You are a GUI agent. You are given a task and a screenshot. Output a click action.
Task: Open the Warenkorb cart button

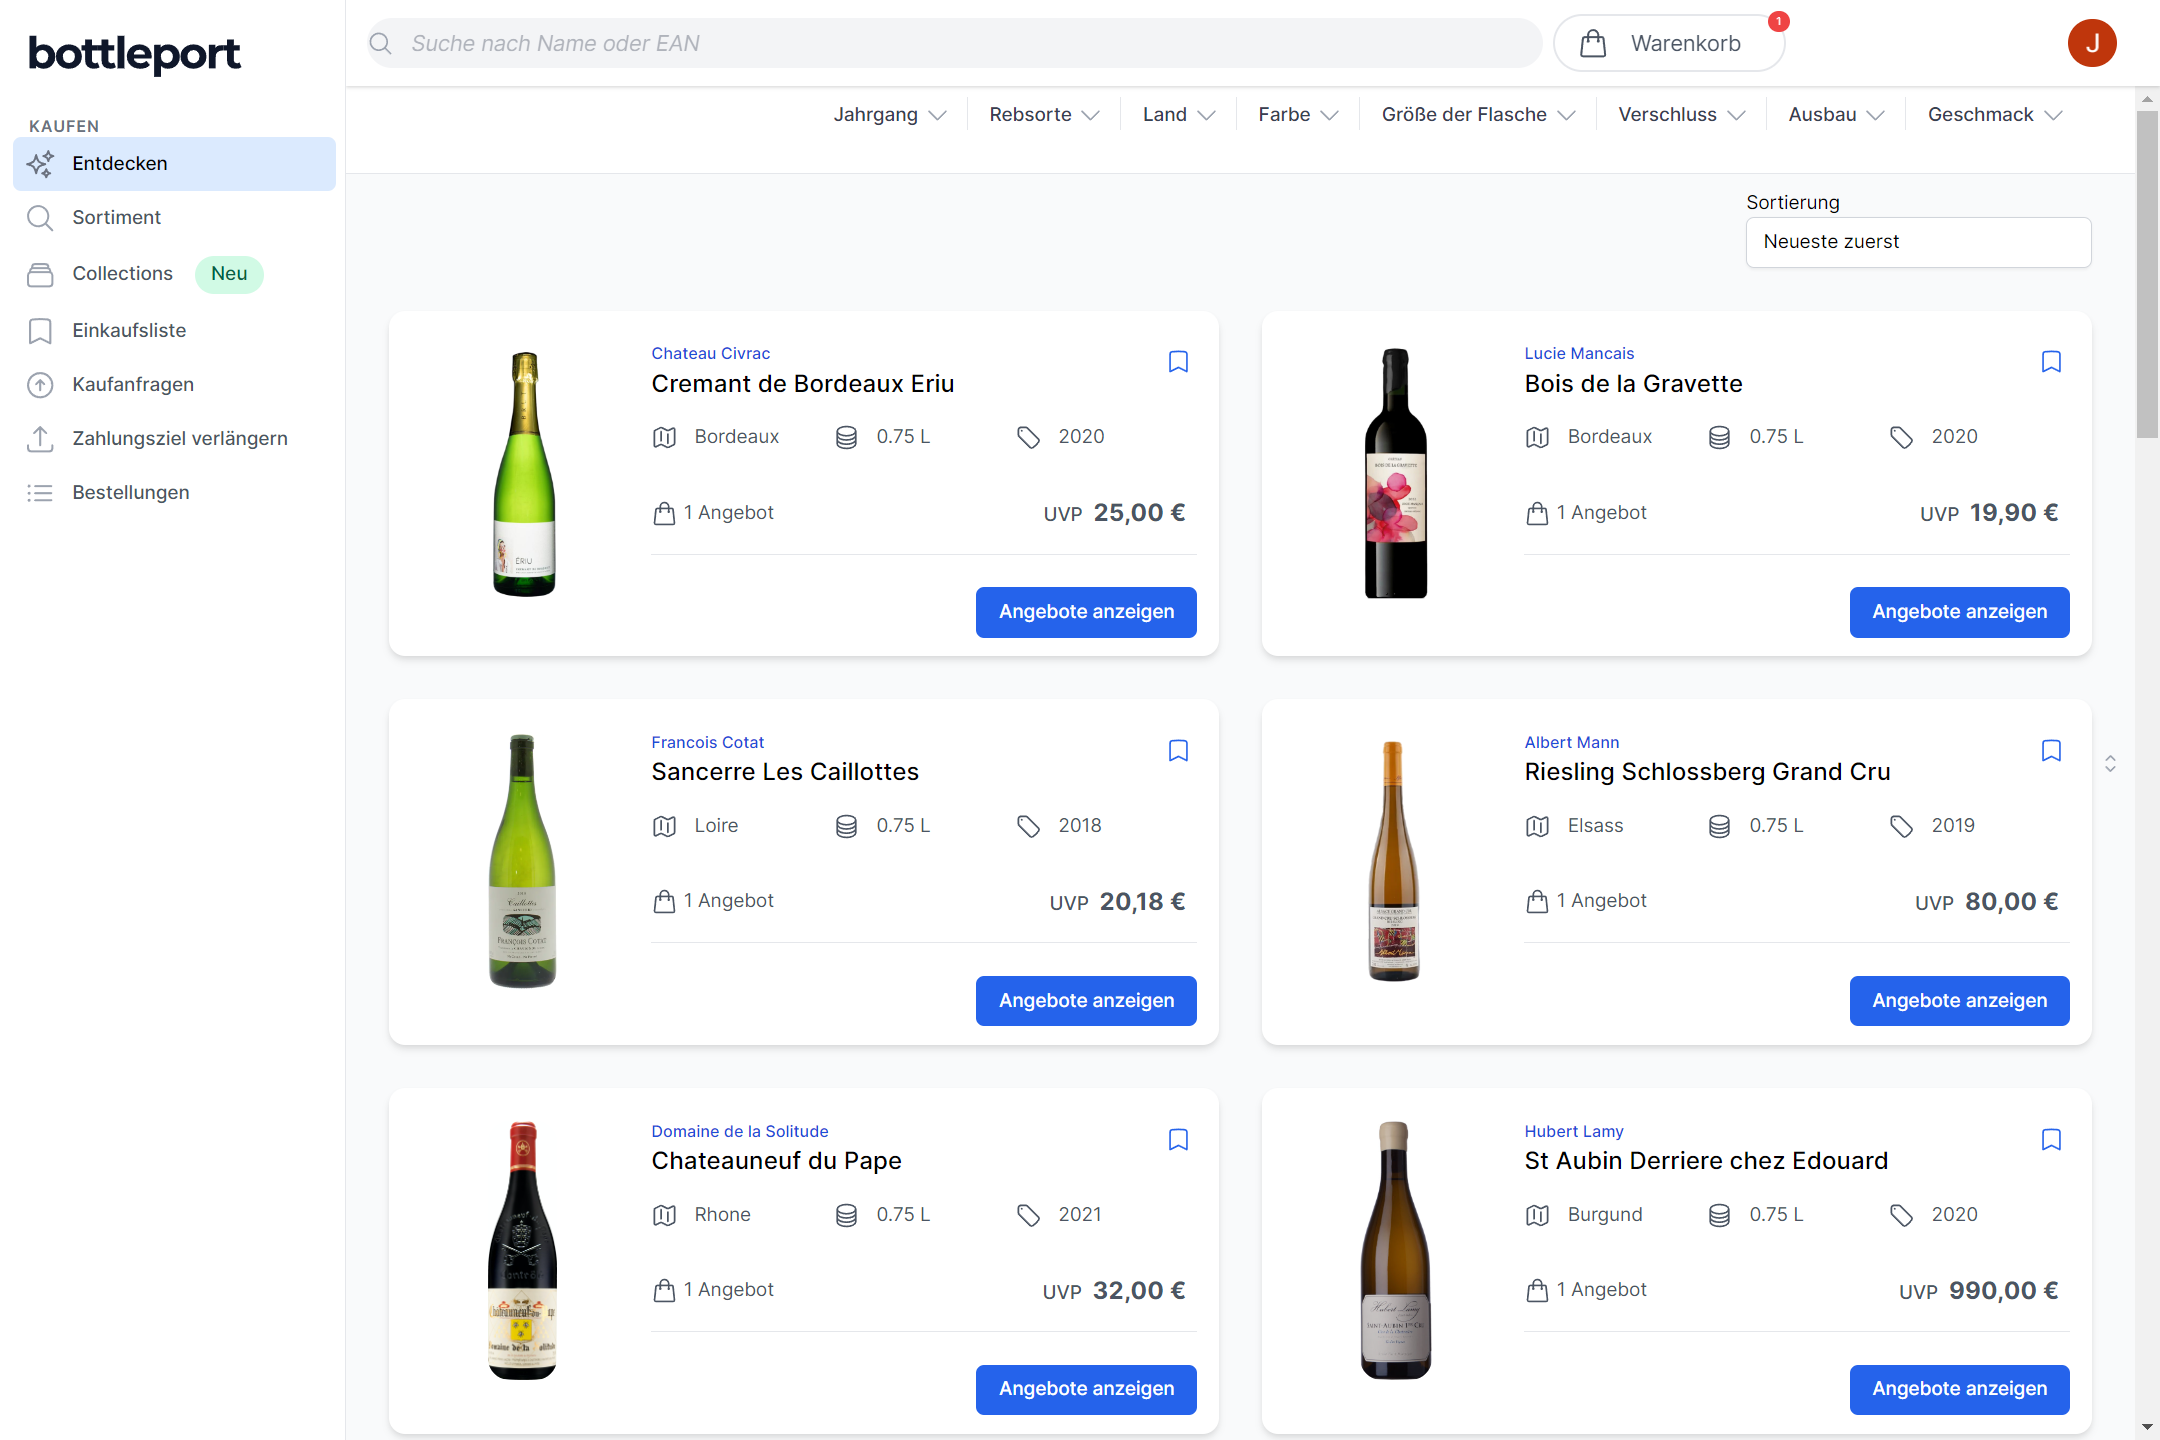coord(1669,44)
